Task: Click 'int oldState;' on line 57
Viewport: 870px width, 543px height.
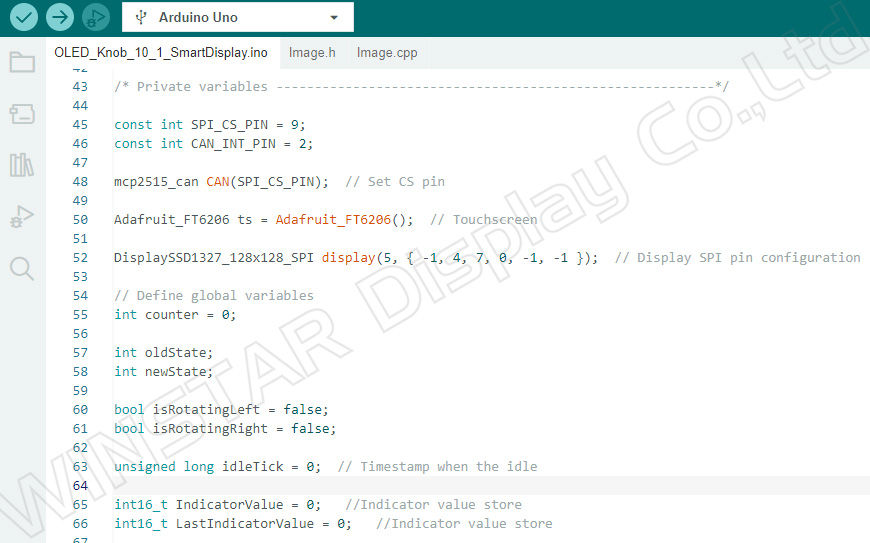Action: [164, 353]
